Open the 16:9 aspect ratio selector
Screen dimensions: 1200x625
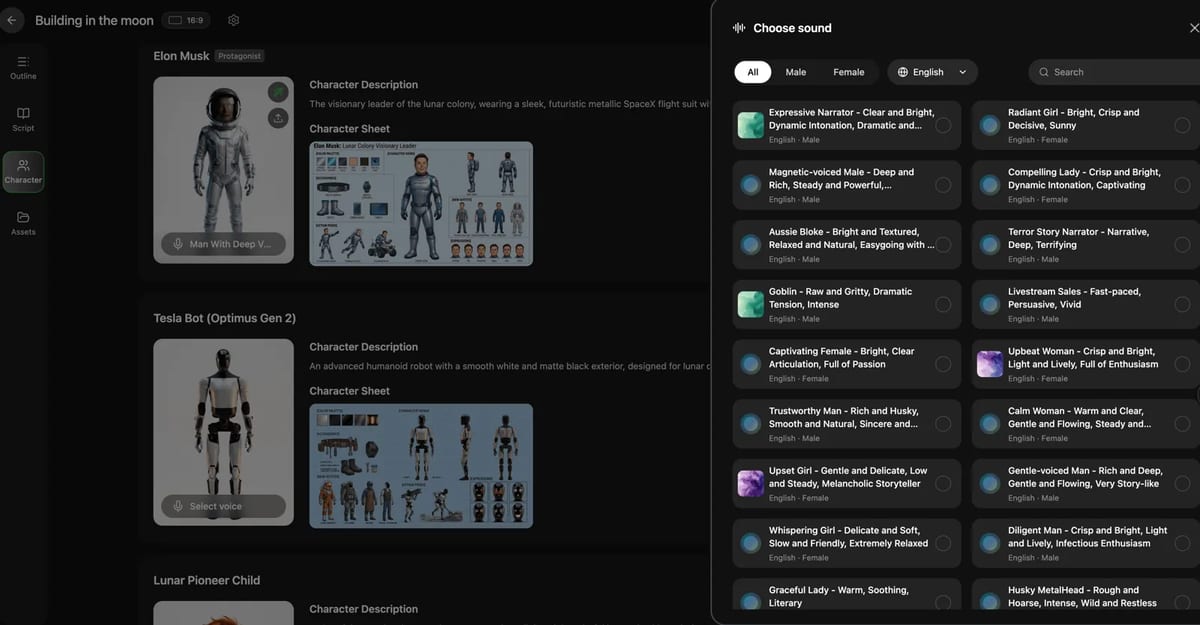(x=186, y=20)
